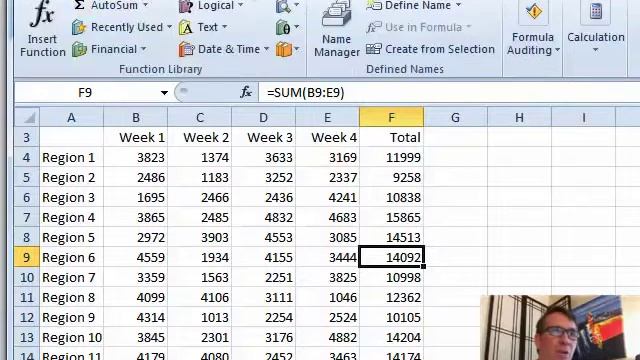Open the Text functions menu

[x=203, y=27]
